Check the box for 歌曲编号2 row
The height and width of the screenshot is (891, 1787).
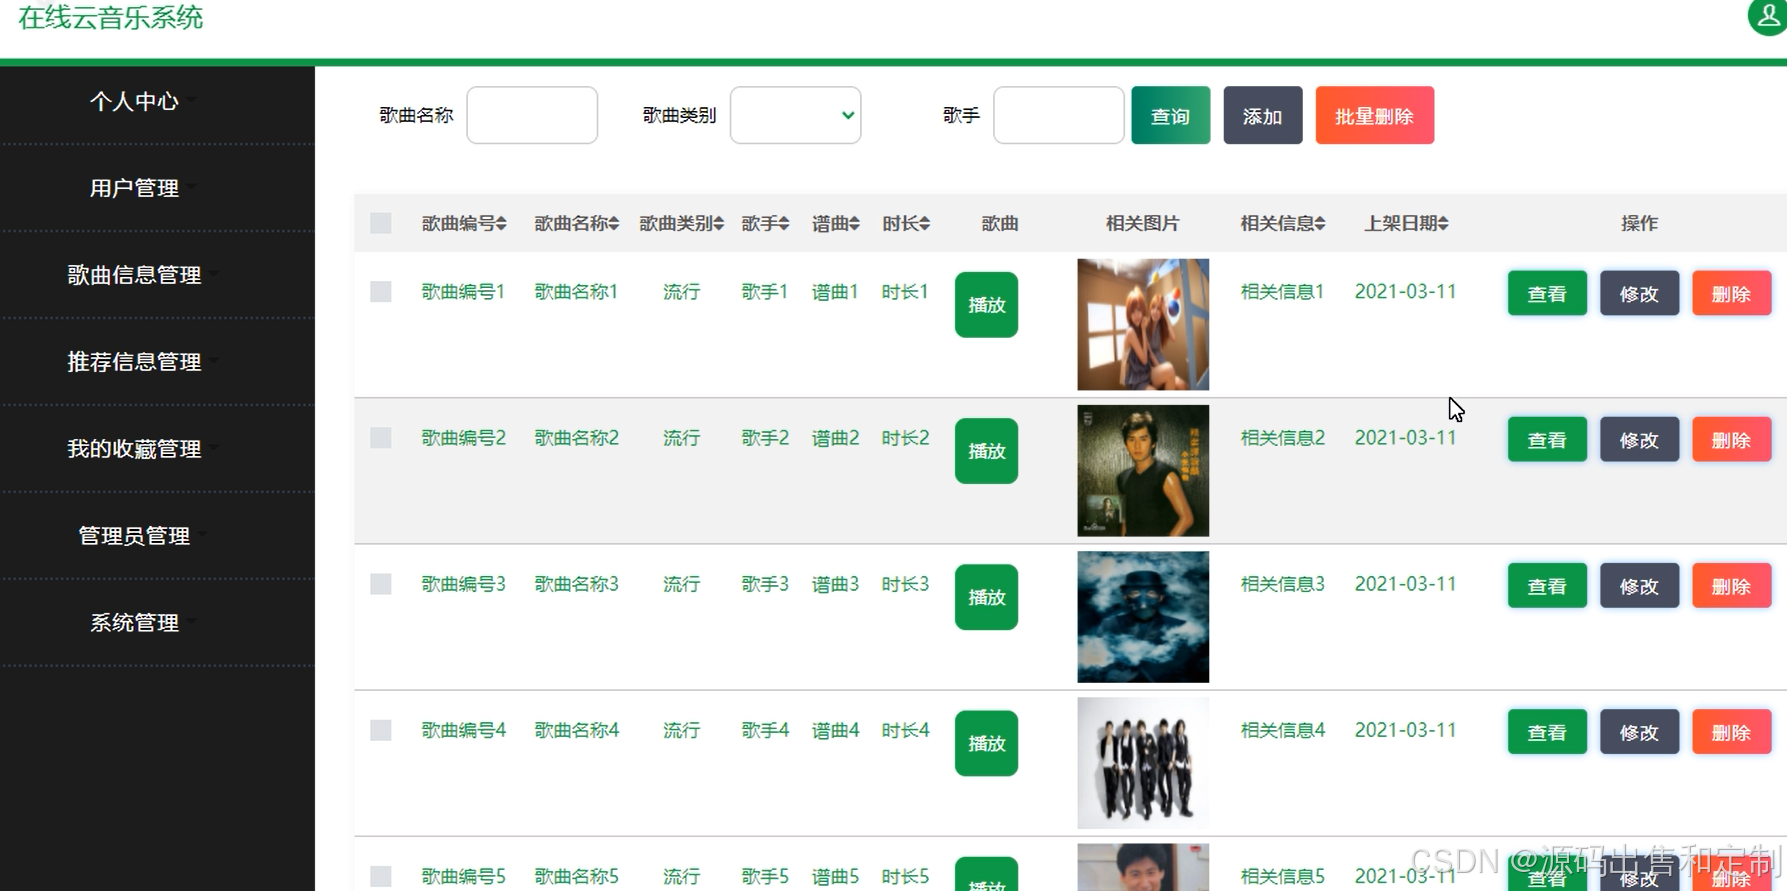[x=381, y=437]
